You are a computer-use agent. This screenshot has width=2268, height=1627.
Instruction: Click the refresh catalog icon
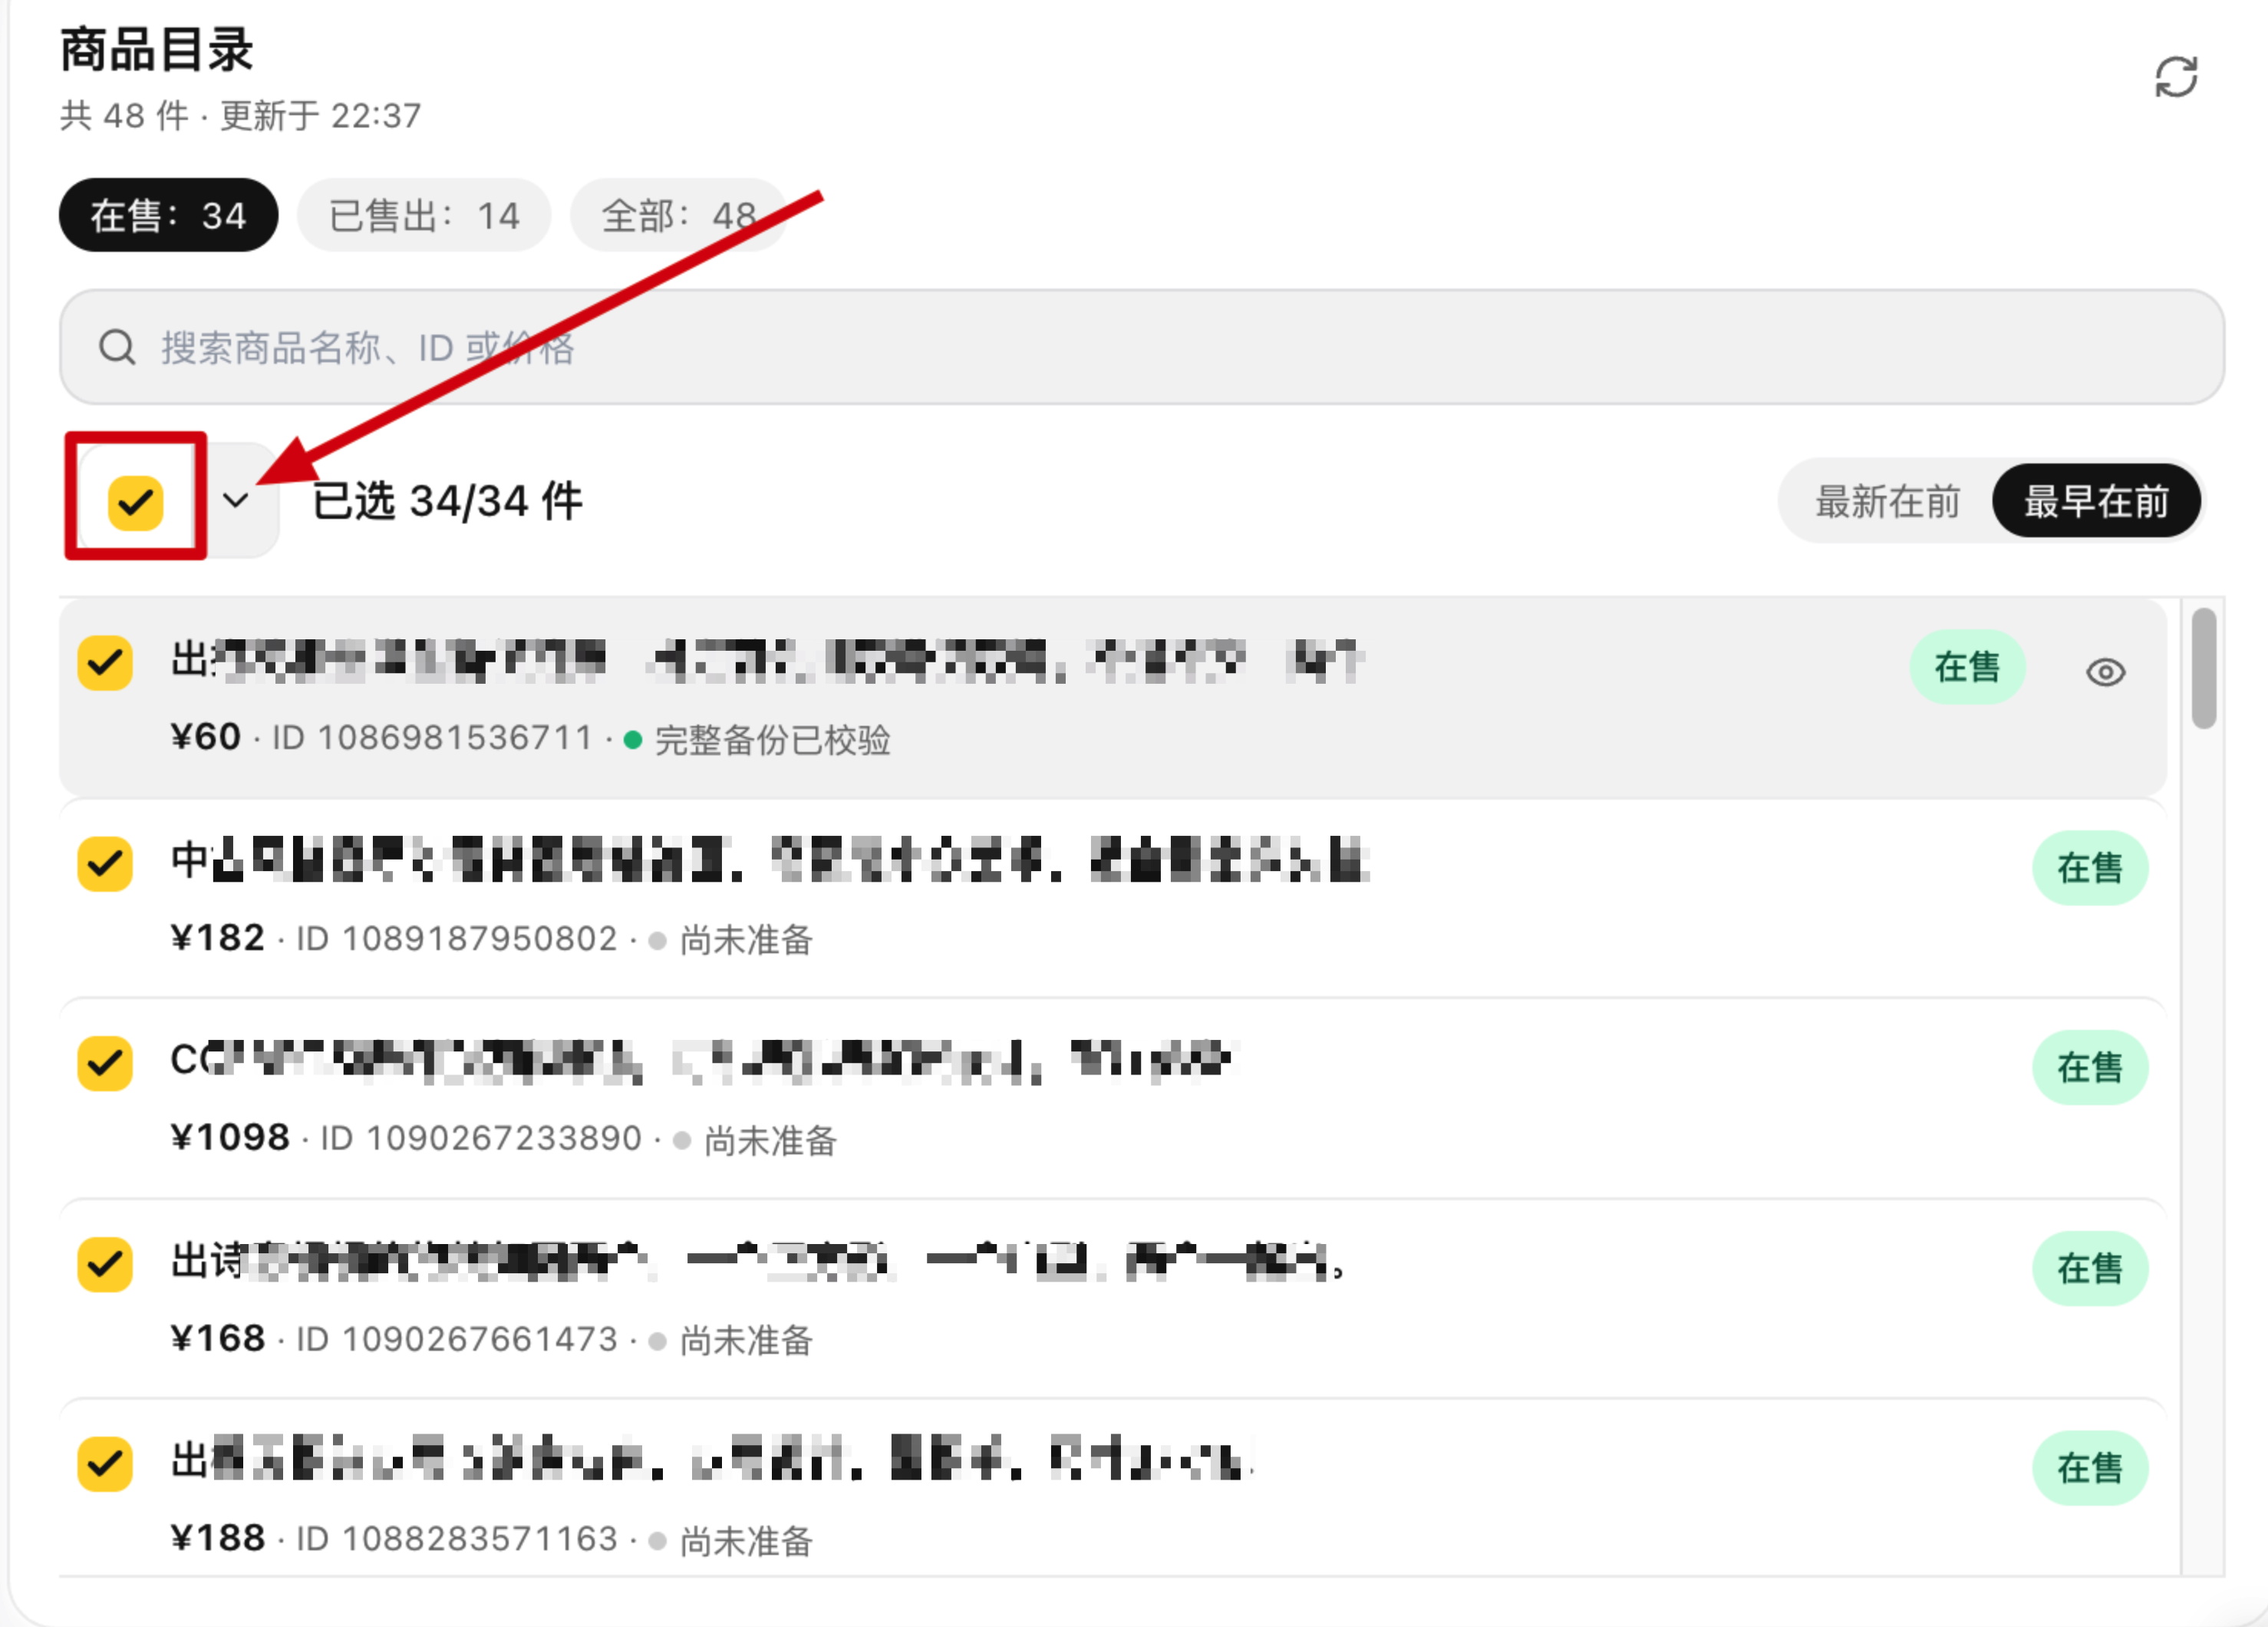pyautogui.click(x=2175, y=77)
